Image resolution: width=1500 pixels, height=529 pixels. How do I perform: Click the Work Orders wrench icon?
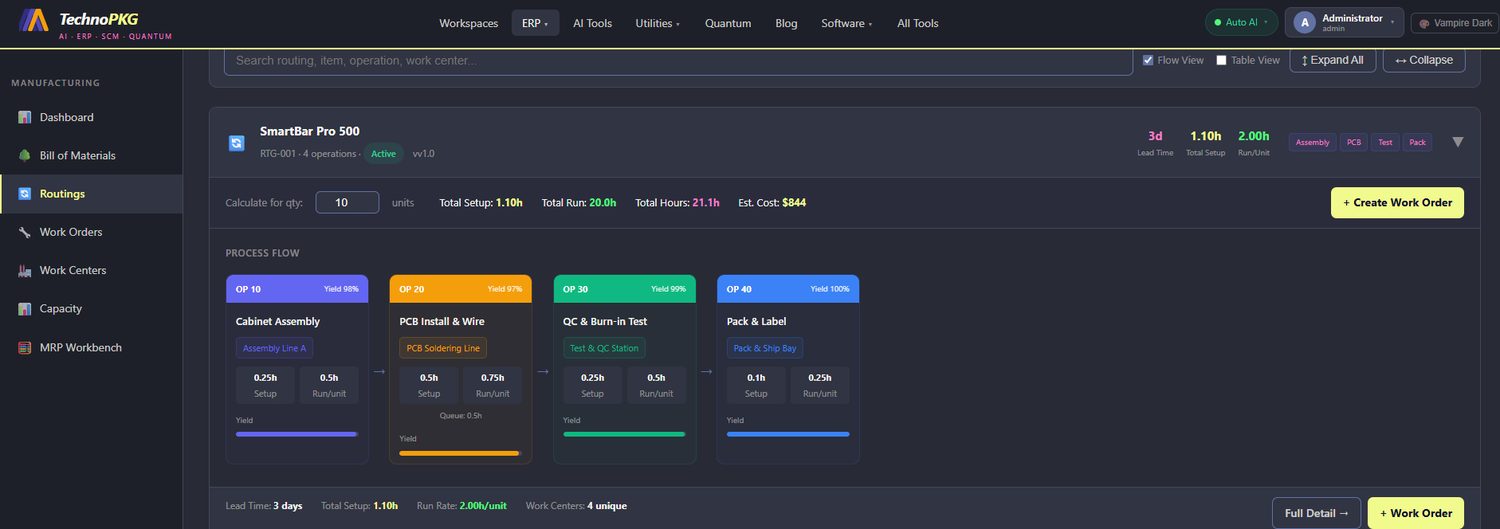coord(25,232)
